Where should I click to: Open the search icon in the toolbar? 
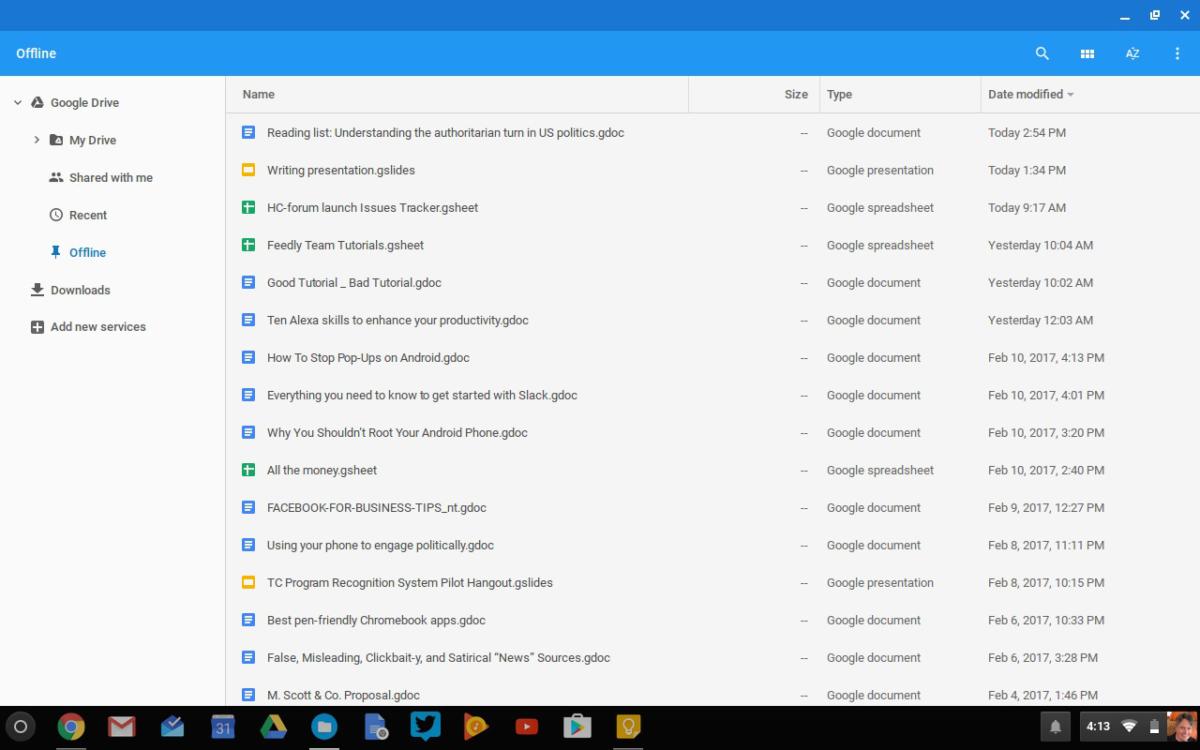coord(1042,54)
